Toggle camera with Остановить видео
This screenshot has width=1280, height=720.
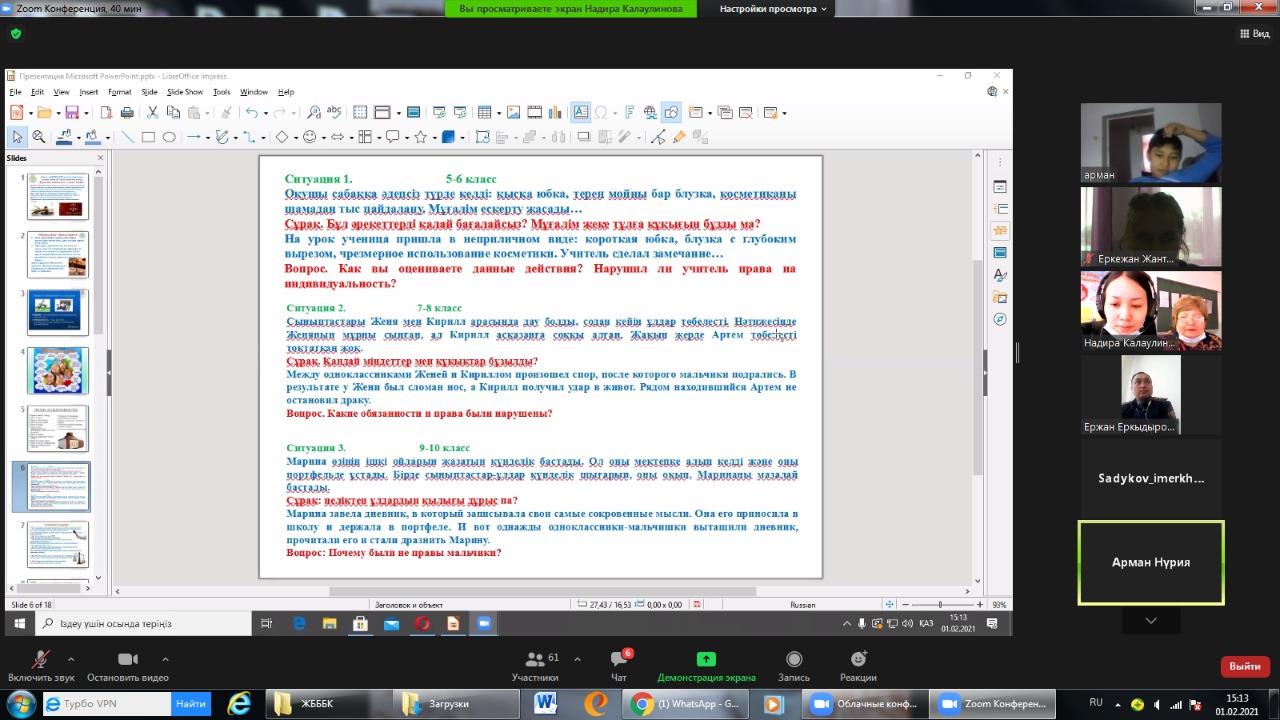pyautogui.click(x=128, y=660)
